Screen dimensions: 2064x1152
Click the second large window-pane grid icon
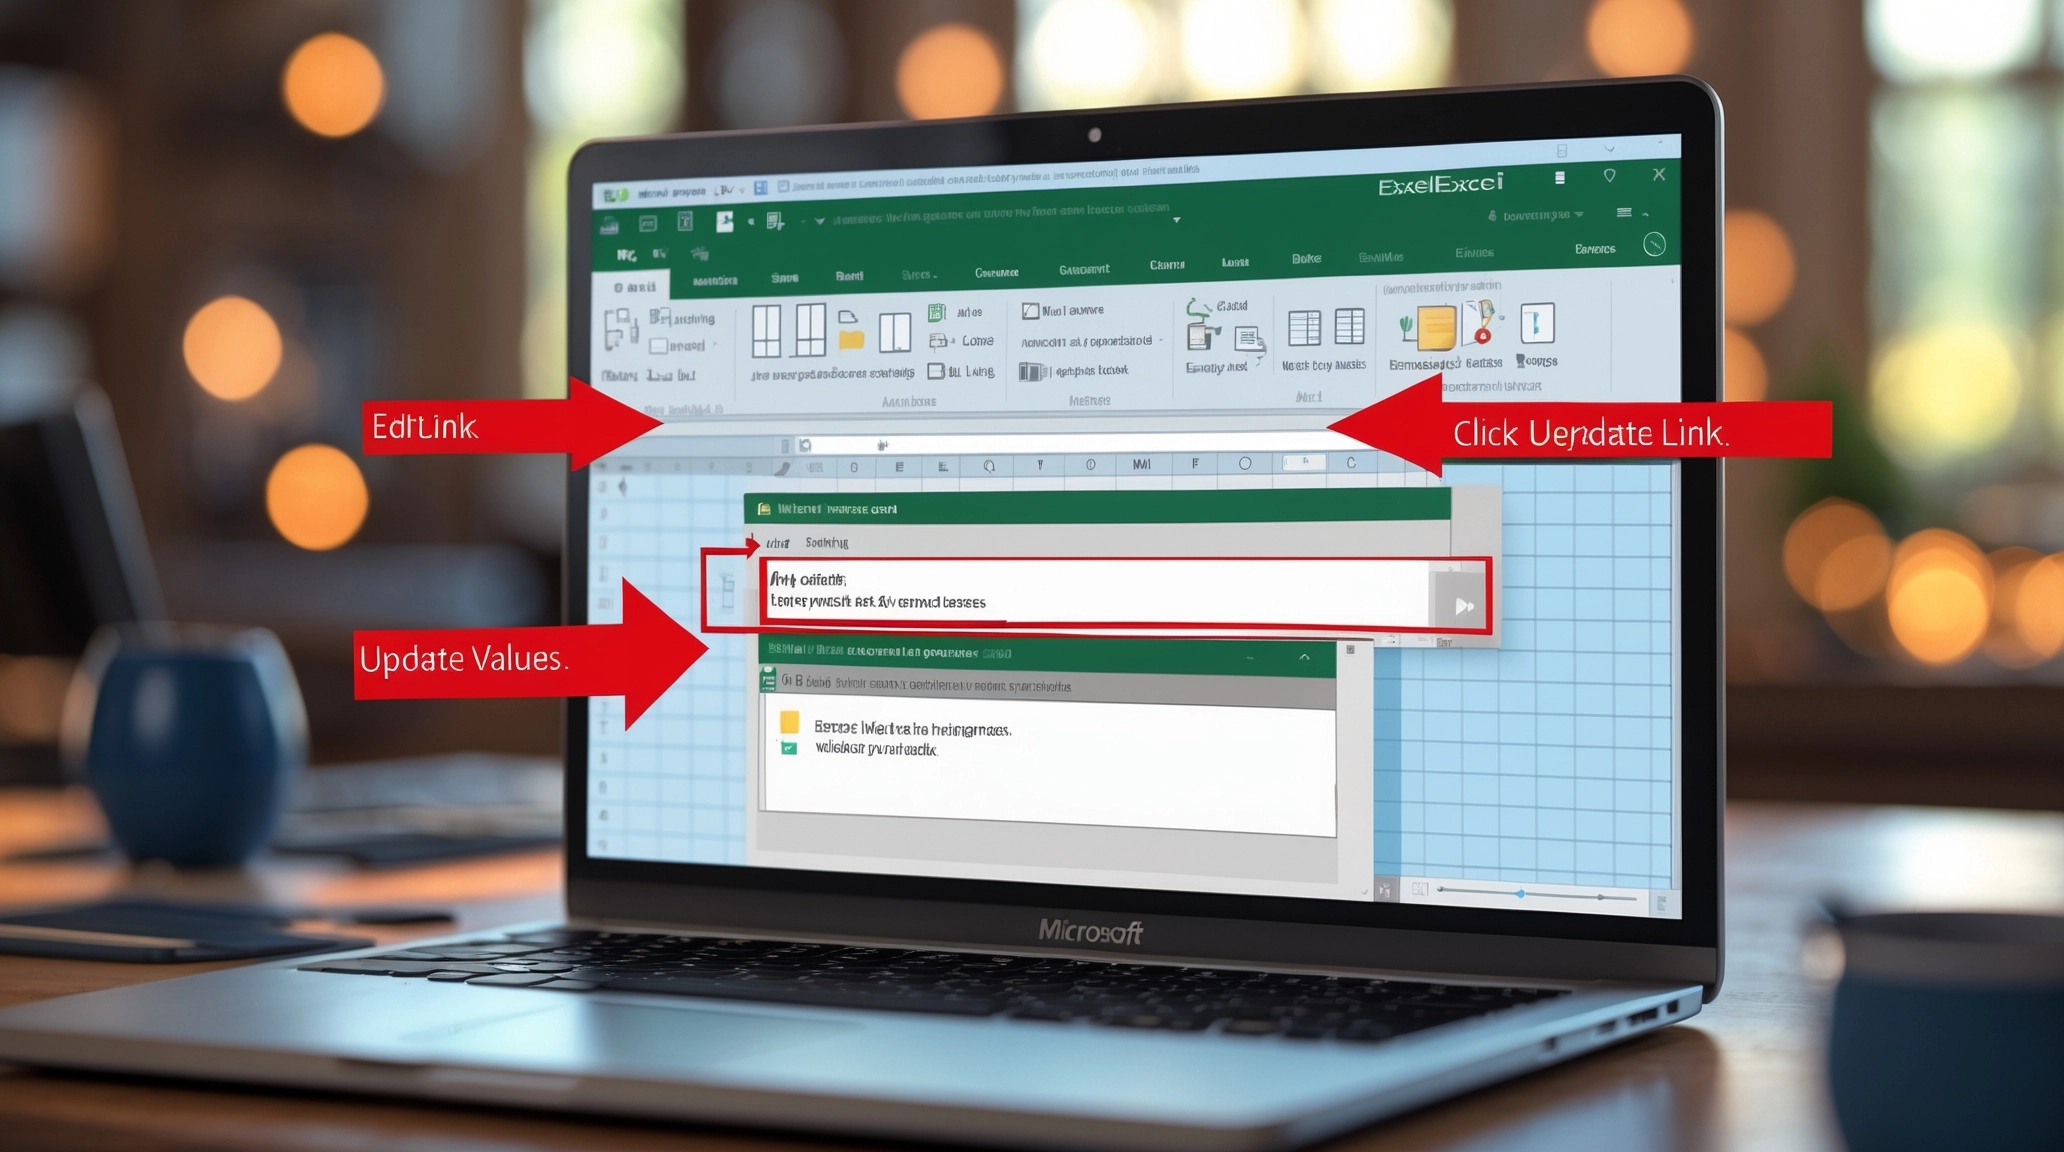(809, 330)
